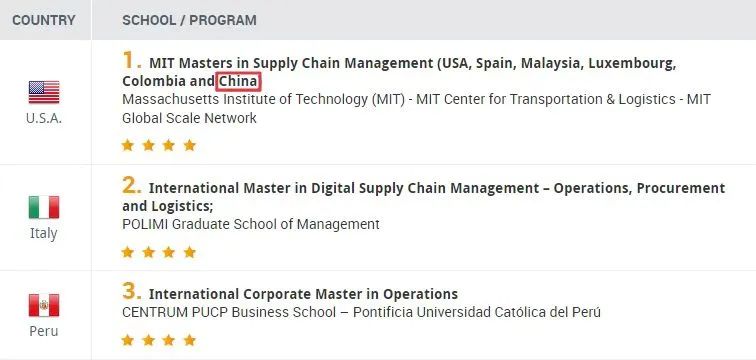Viewport: 756px width, 360px height.
Task: Click the Italy flag icon
Action: point(44,207)
